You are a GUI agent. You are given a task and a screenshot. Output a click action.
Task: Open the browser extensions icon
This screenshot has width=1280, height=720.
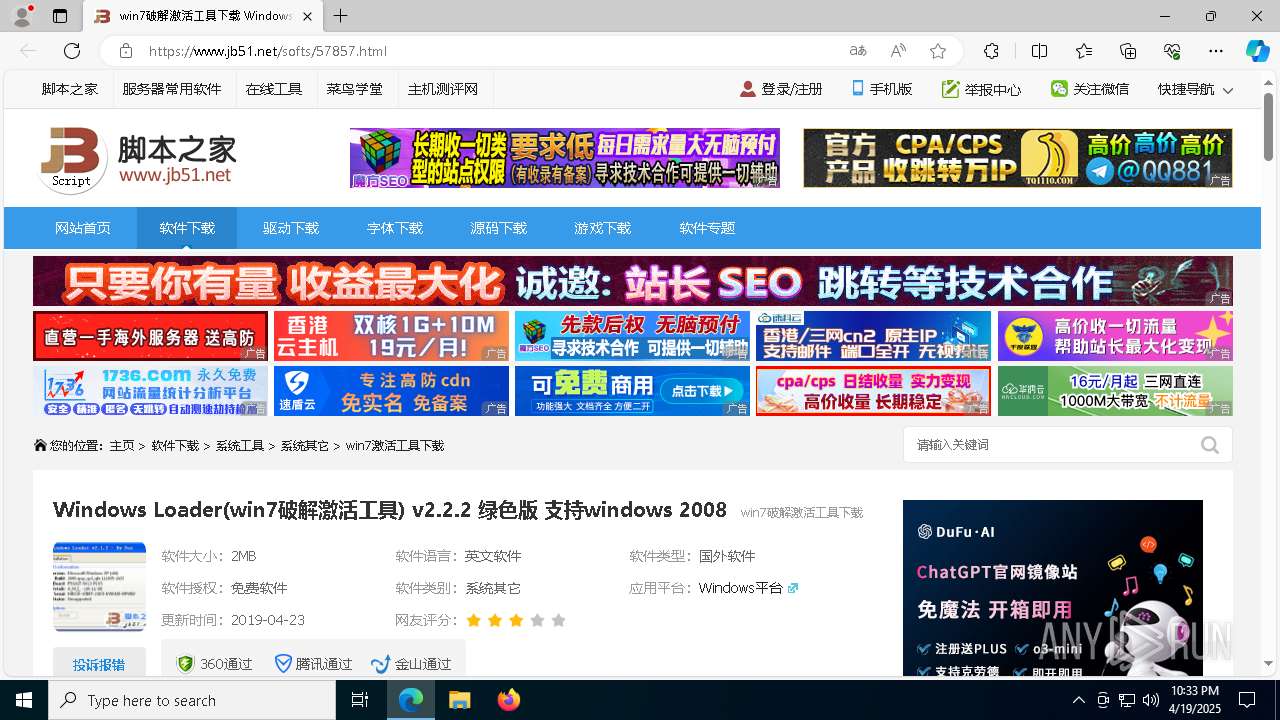tap(991, 51)
